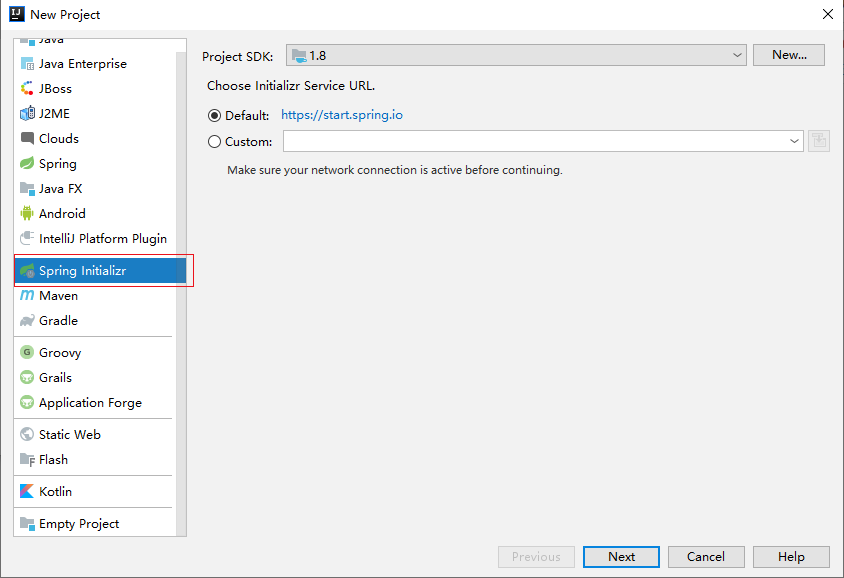Select the Custom service URL radio button

[x=214, y=141]
